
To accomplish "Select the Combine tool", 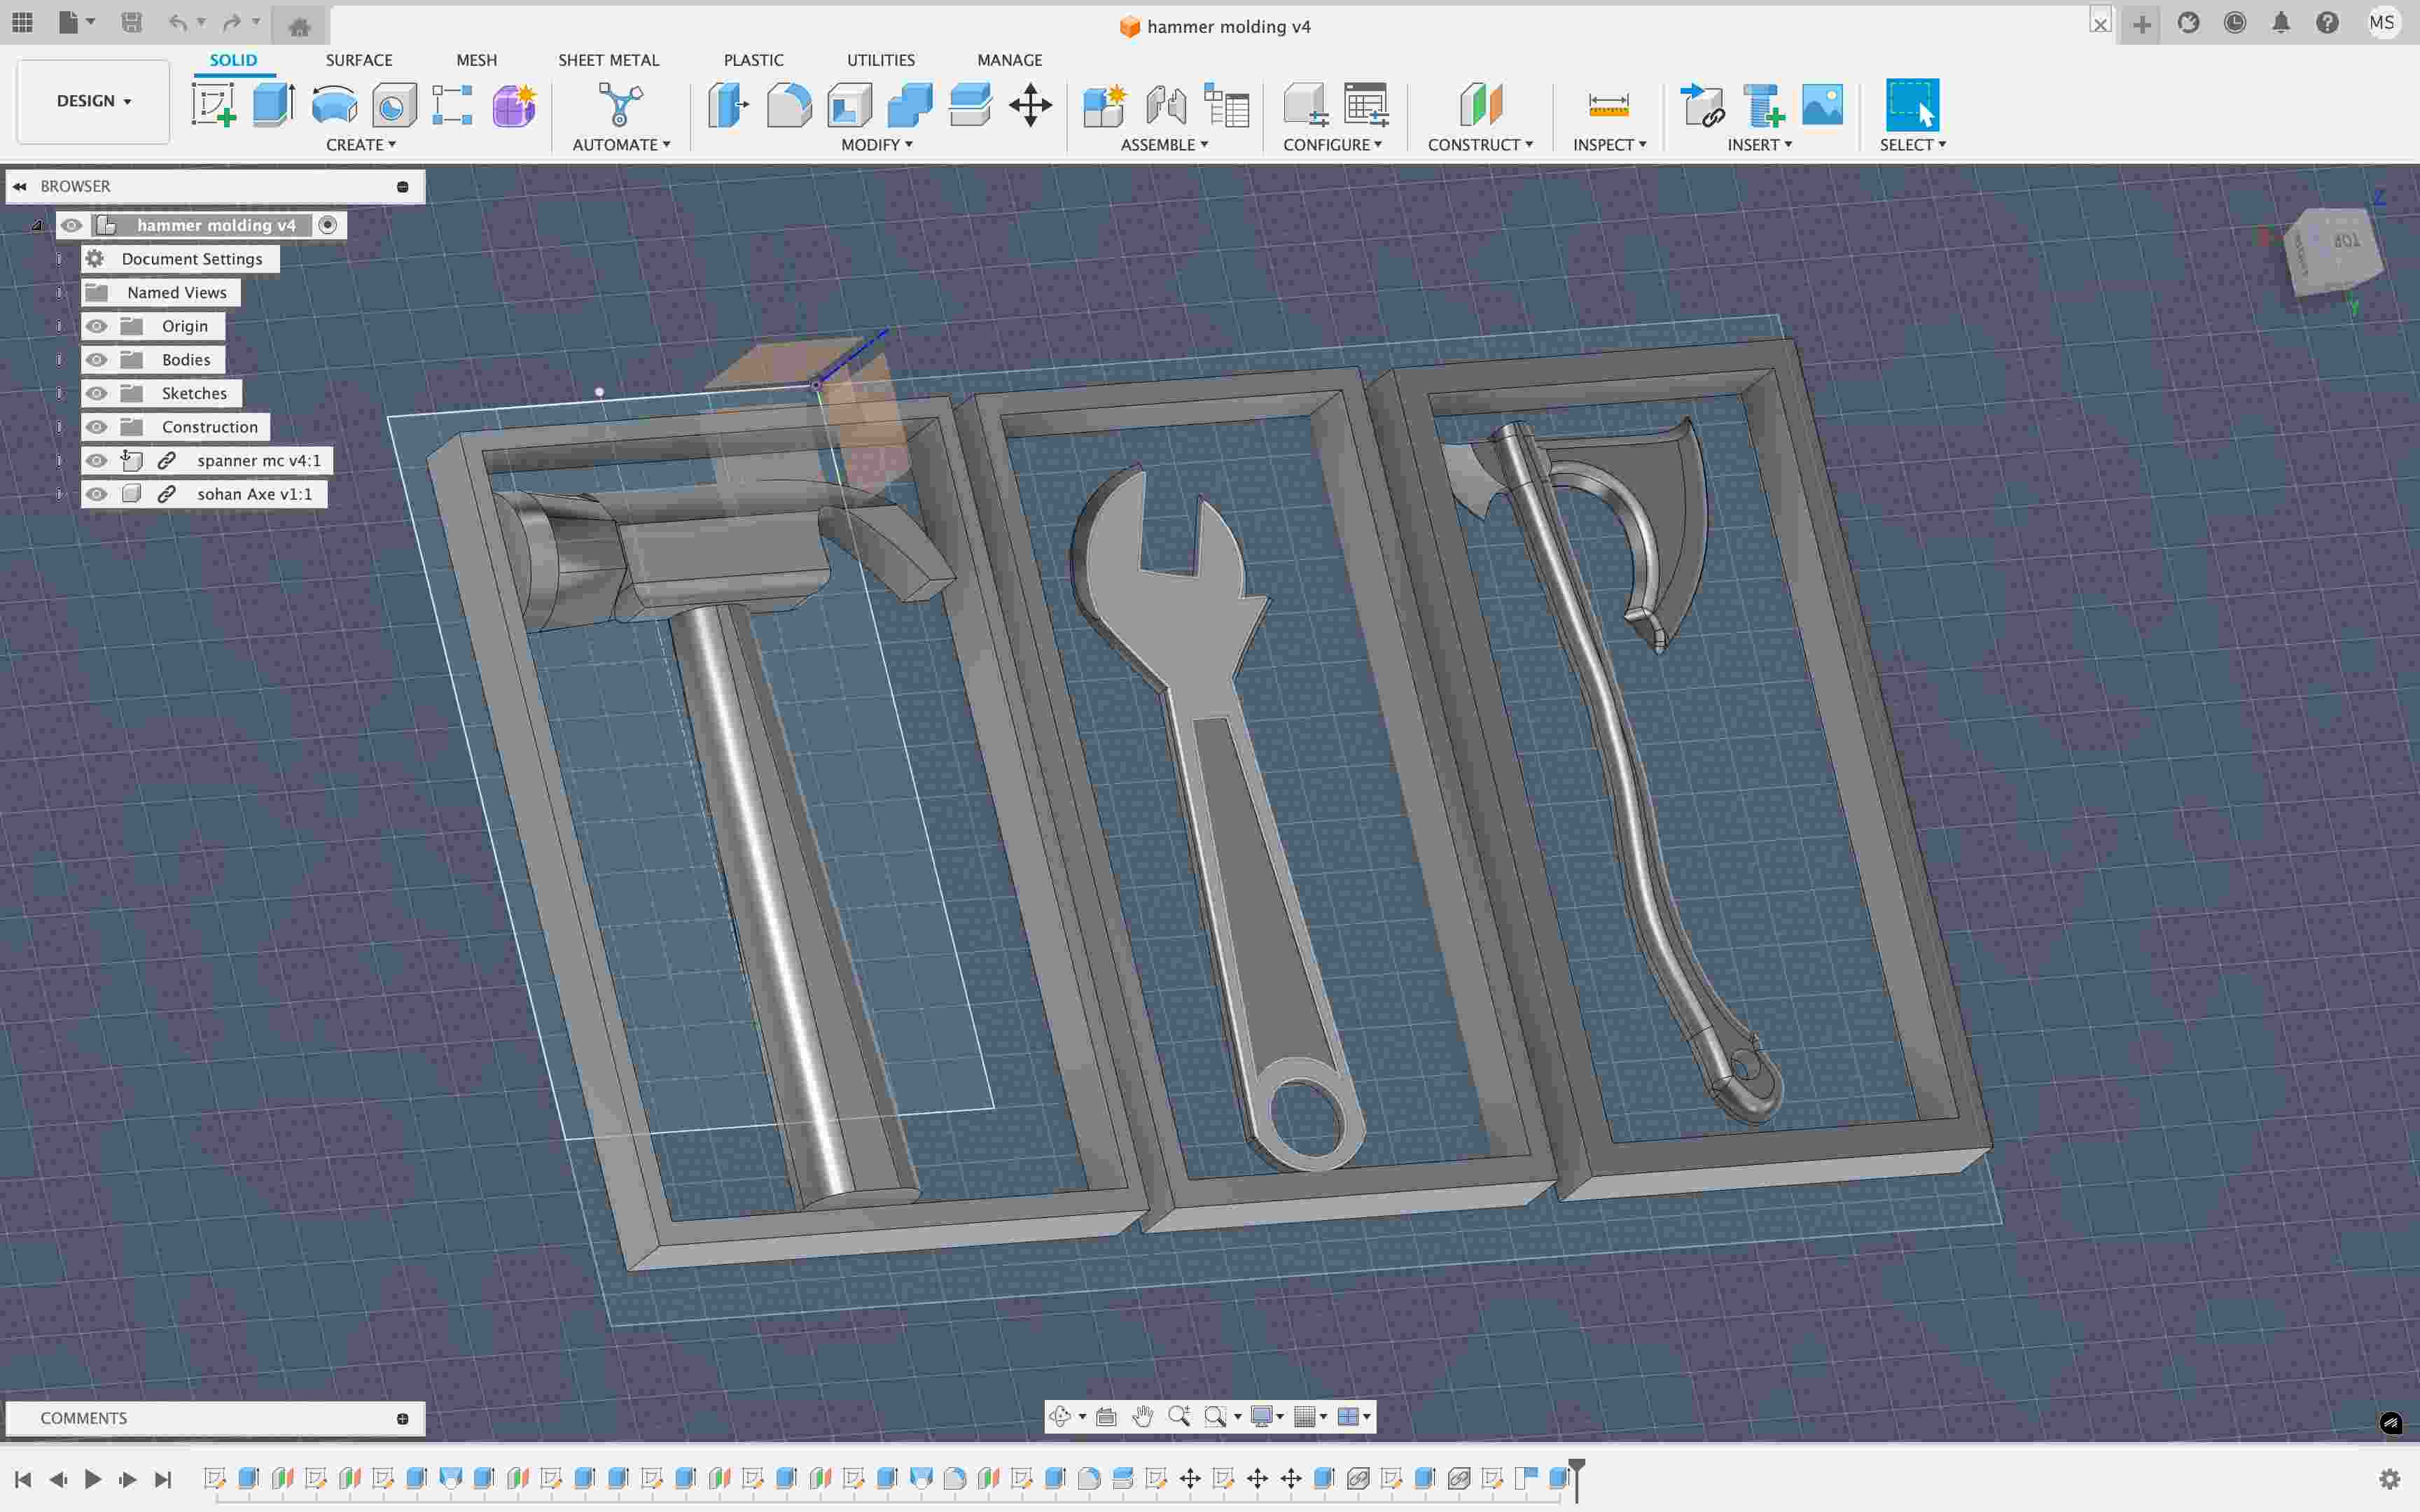I will pos(910,105).
